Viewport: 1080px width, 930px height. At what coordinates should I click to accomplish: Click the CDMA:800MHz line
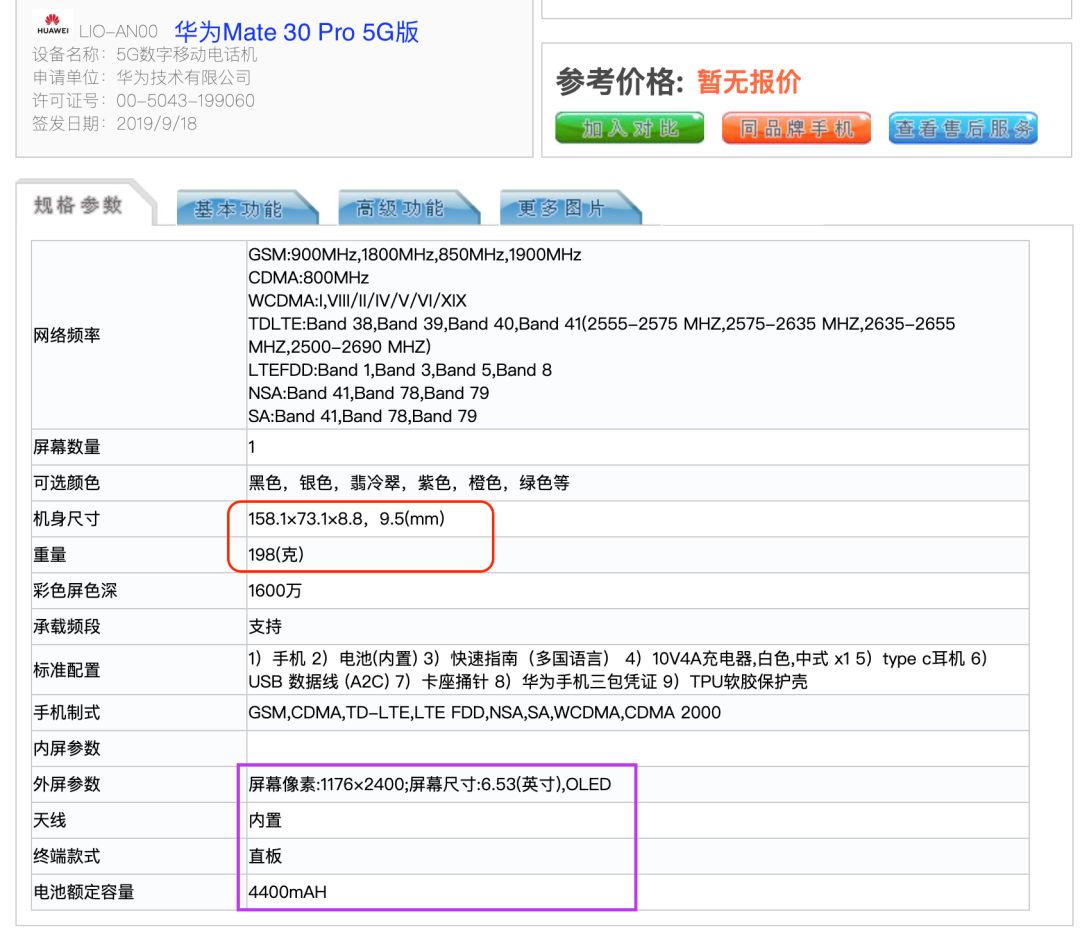tap(309, 278)
